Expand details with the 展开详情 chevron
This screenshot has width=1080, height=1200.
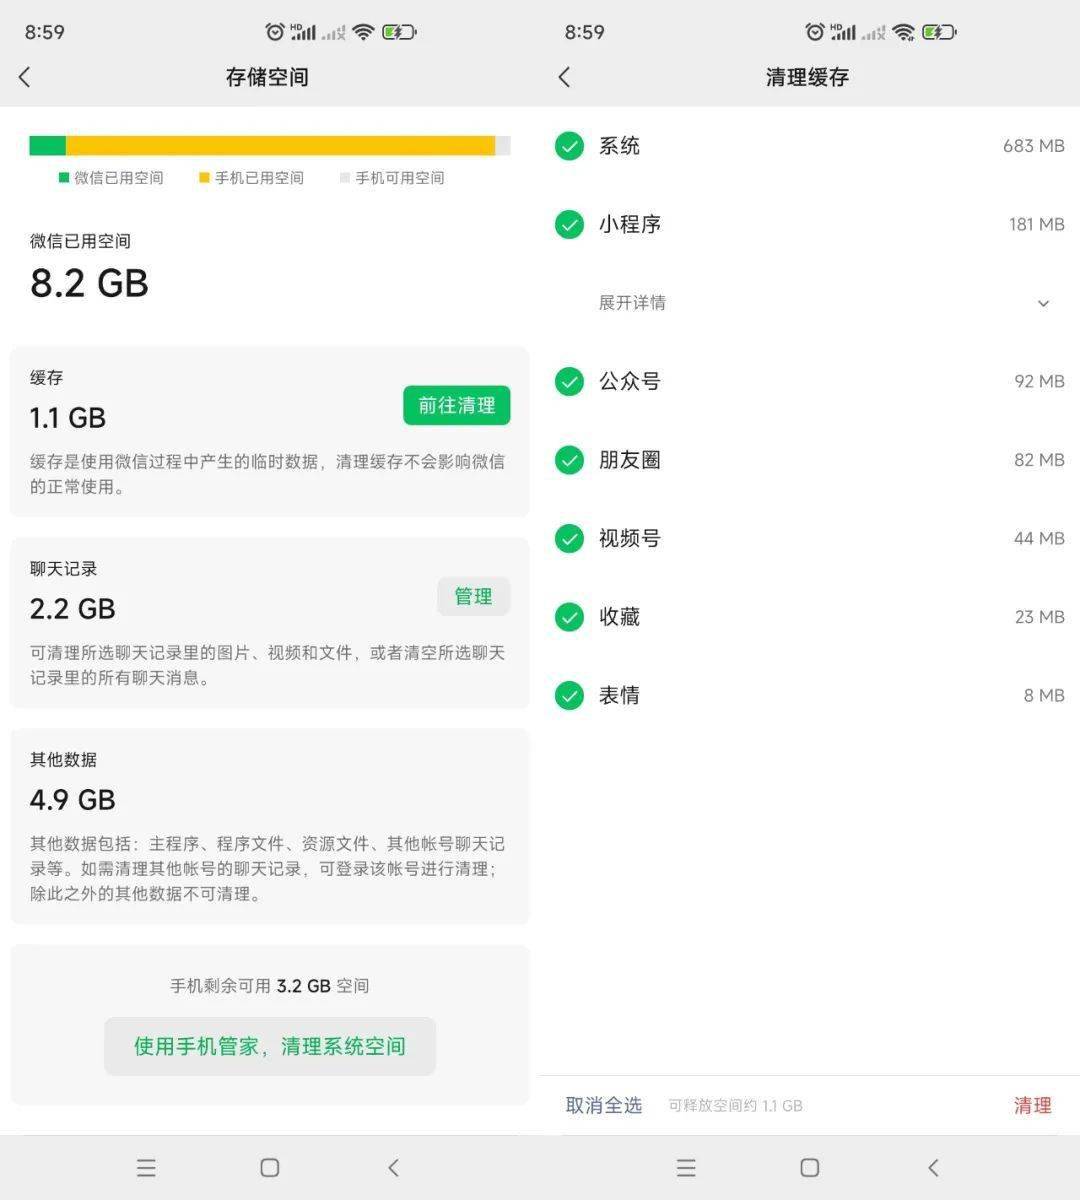[x=1043, y=303]
